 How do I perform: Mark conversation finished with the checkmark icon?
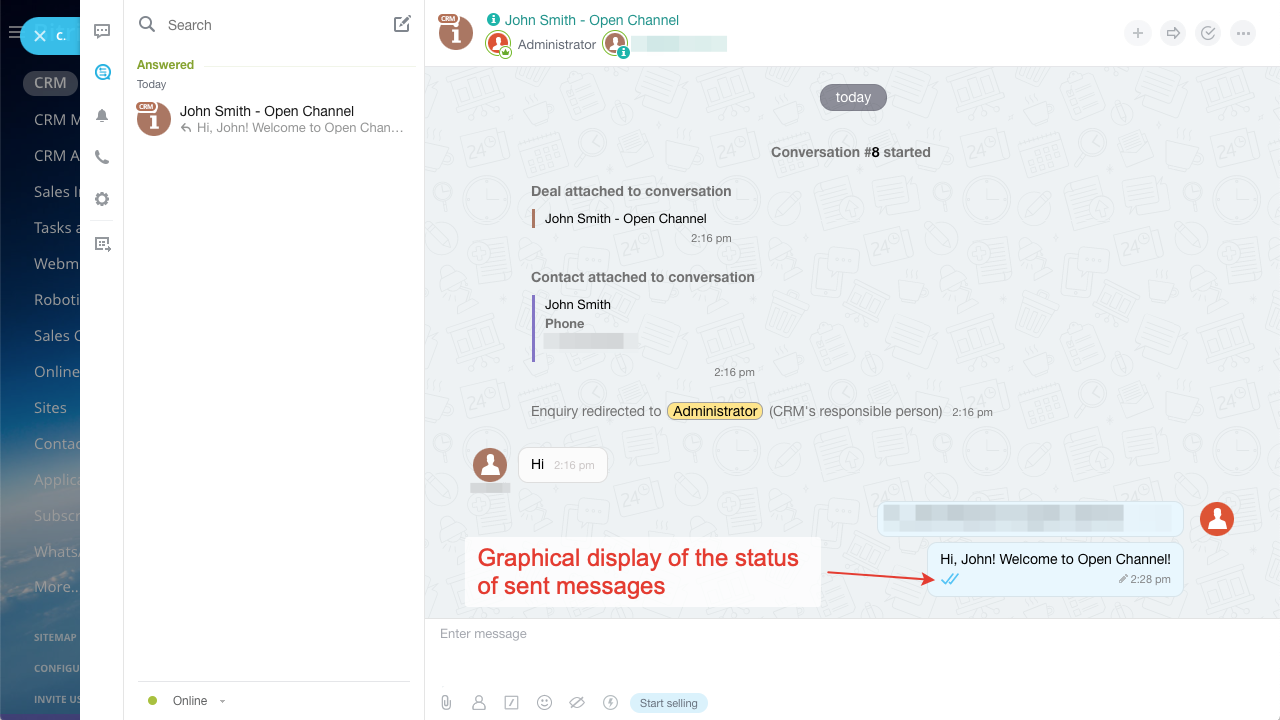point(1208,33)
